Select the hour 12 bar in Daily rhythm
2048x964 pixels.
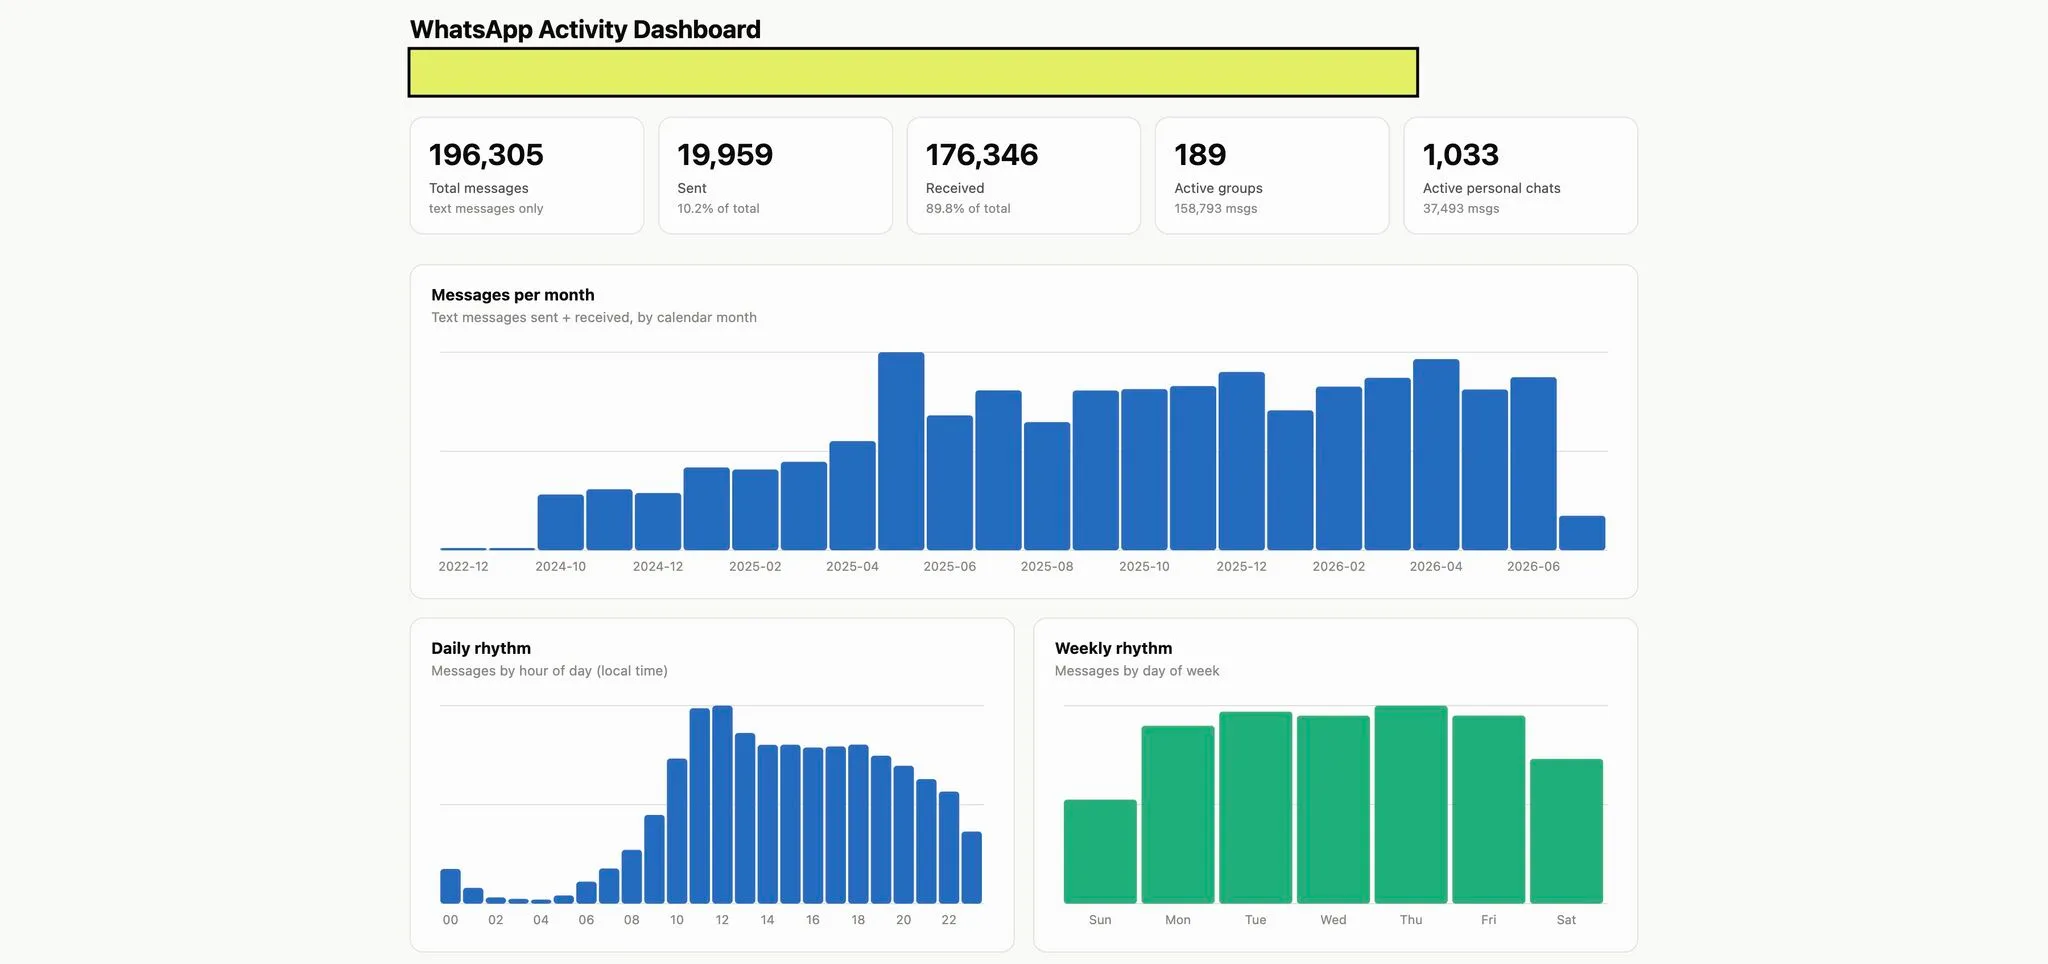click(x=722, y=805)
